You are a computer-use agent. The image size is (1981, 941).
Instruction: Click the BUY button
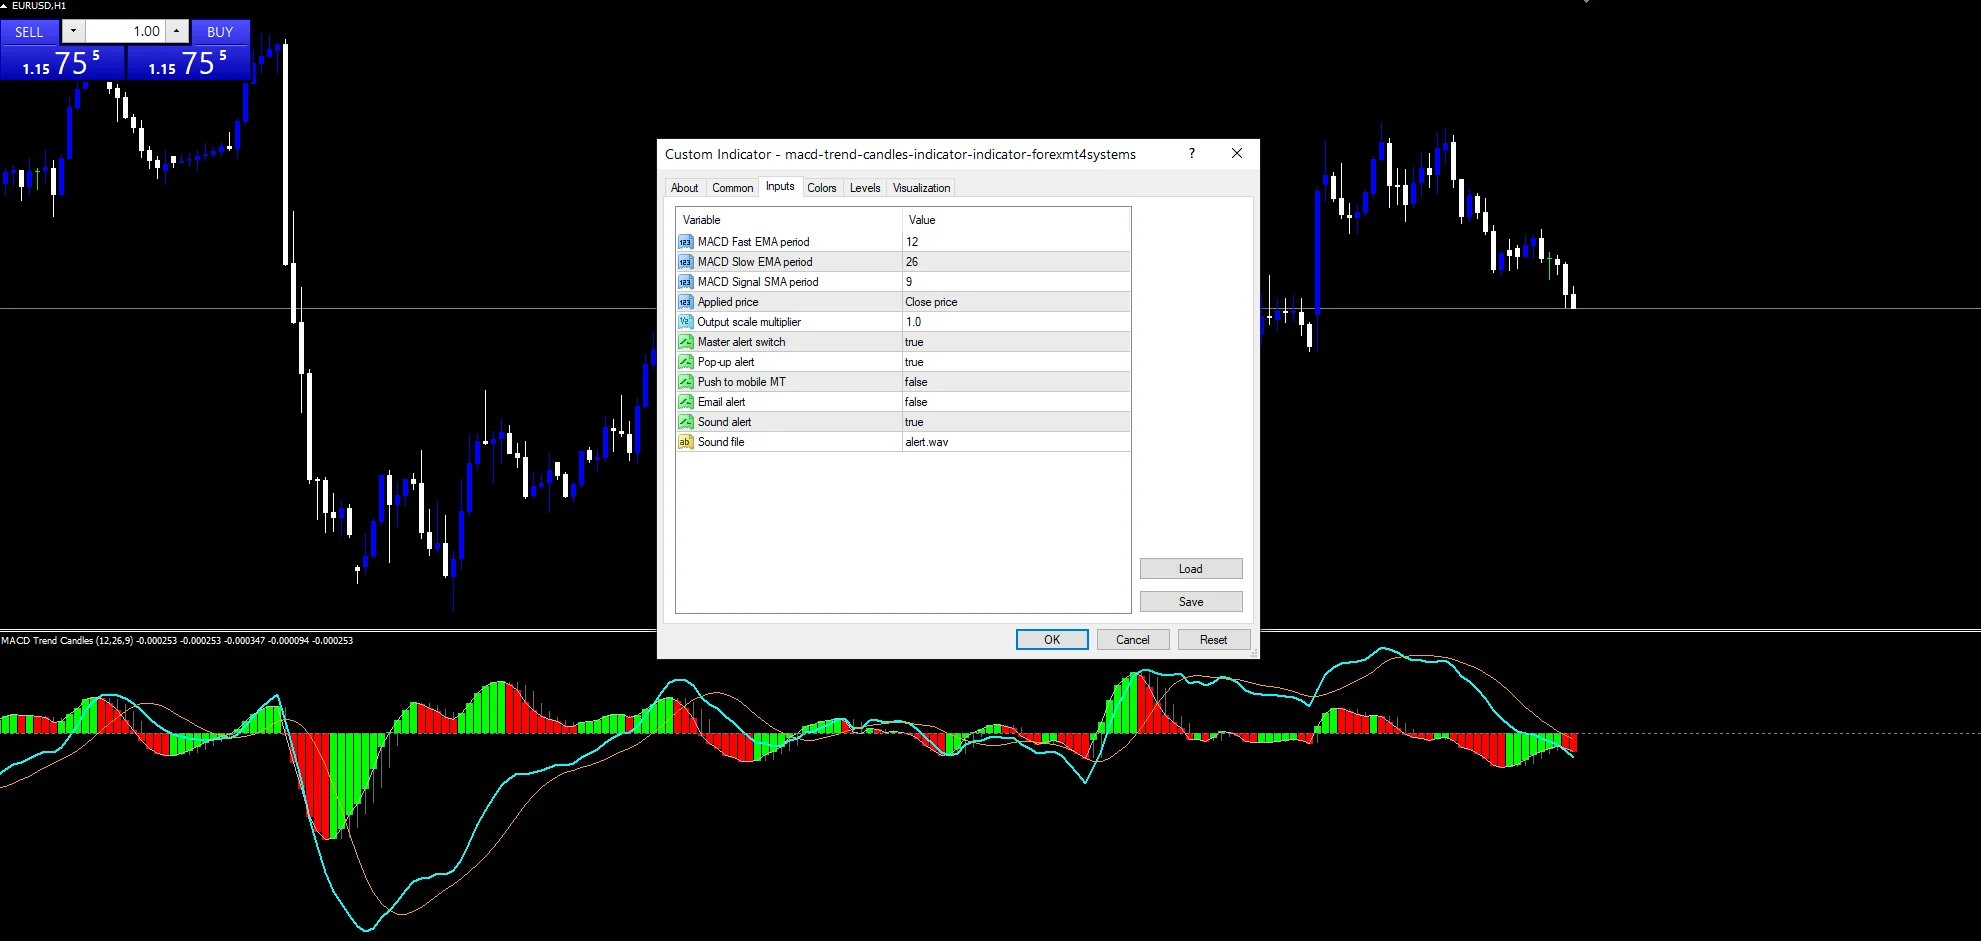220,32
